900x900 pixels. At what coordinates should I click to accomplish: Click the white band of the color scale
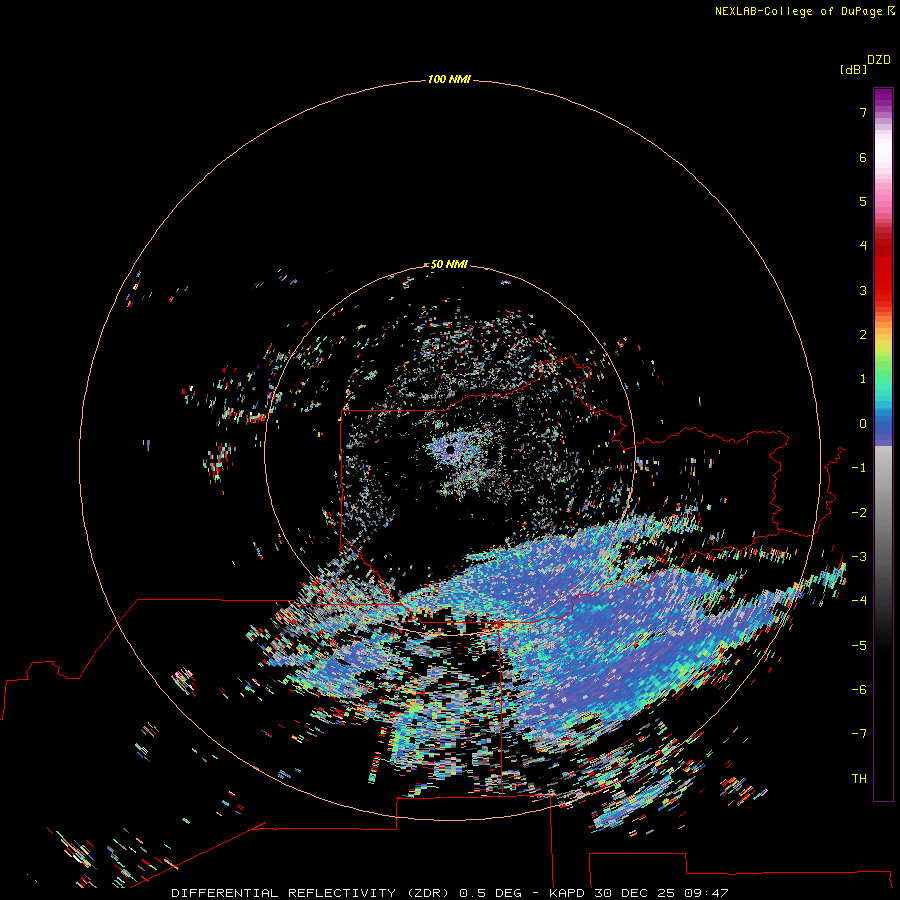coord(883,149)
